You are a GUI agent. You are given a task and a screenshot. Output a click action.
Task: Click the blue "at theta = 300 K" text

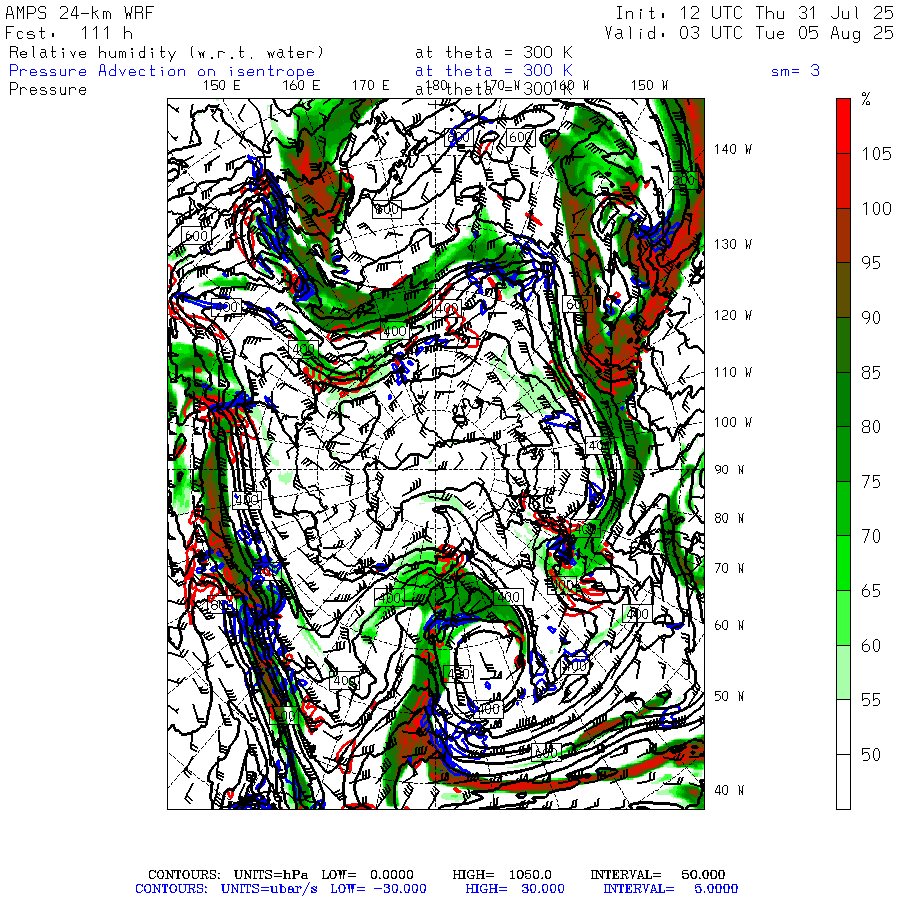tap(494, 71)
